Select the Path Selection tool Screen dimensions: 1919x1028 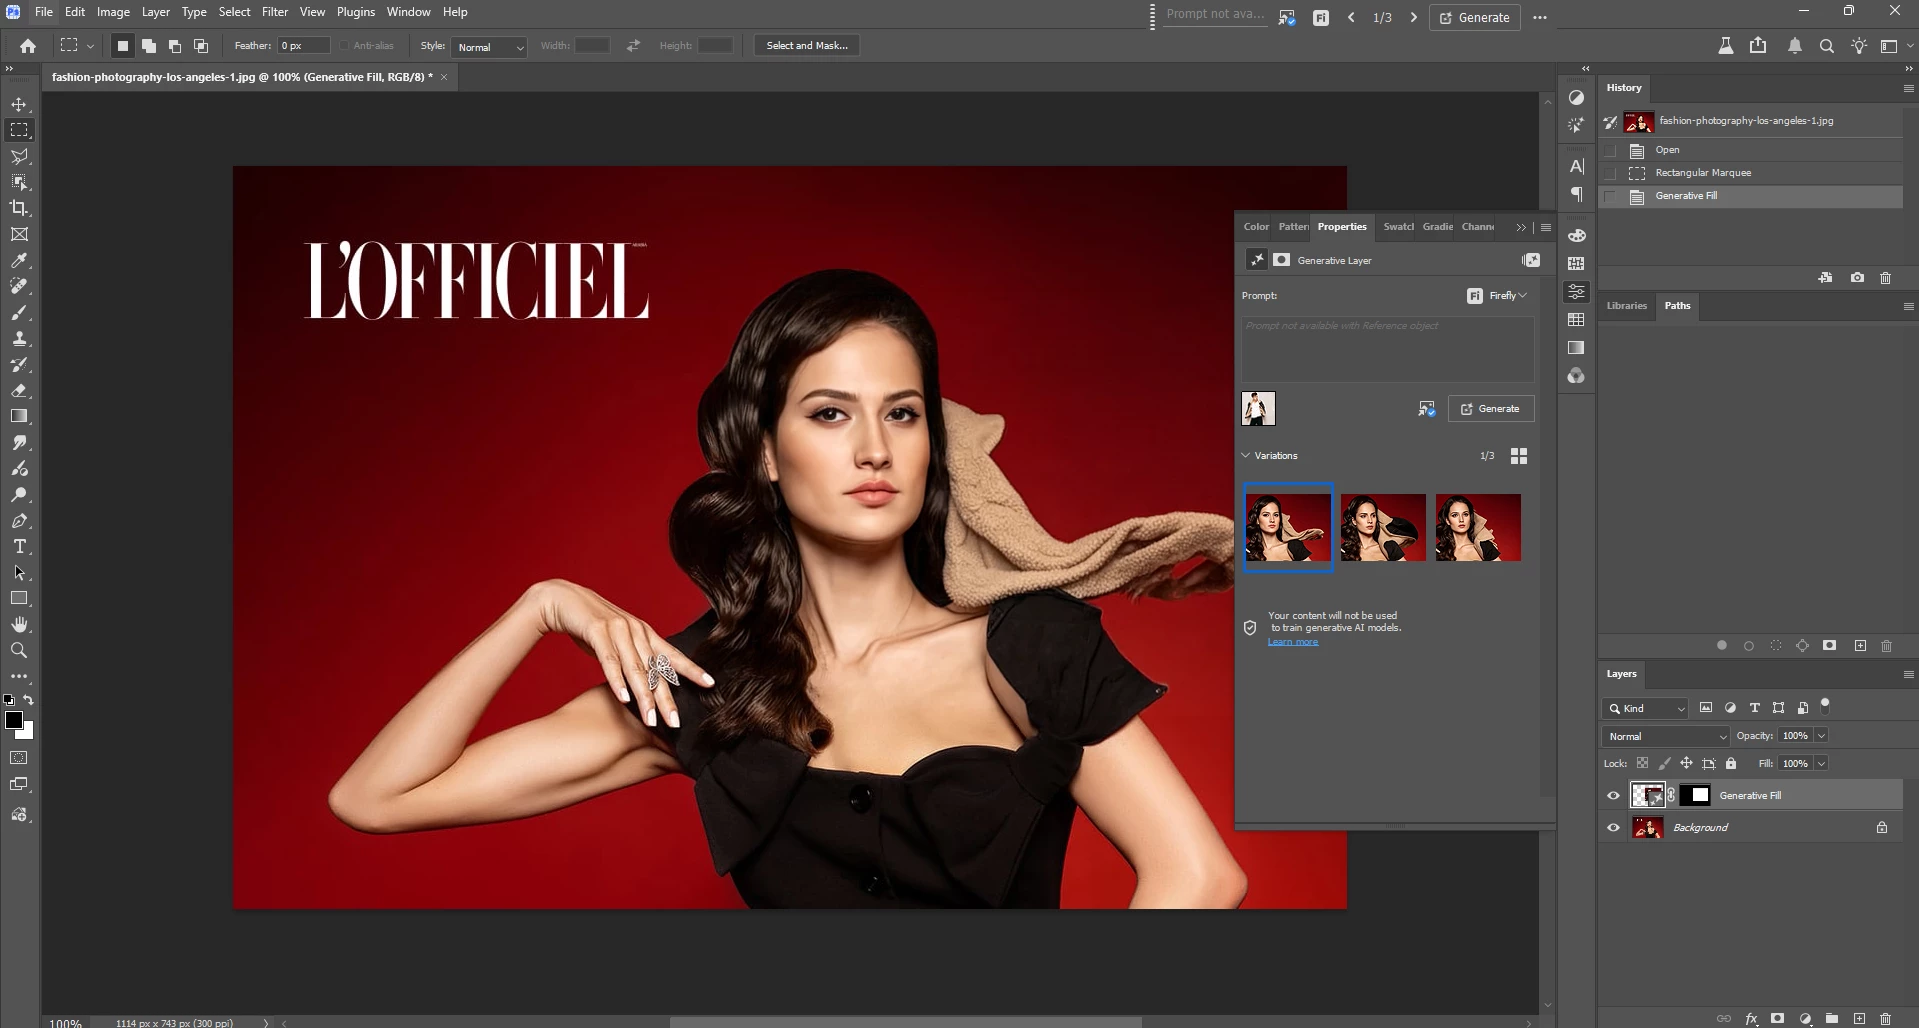[x=19, y=572]
